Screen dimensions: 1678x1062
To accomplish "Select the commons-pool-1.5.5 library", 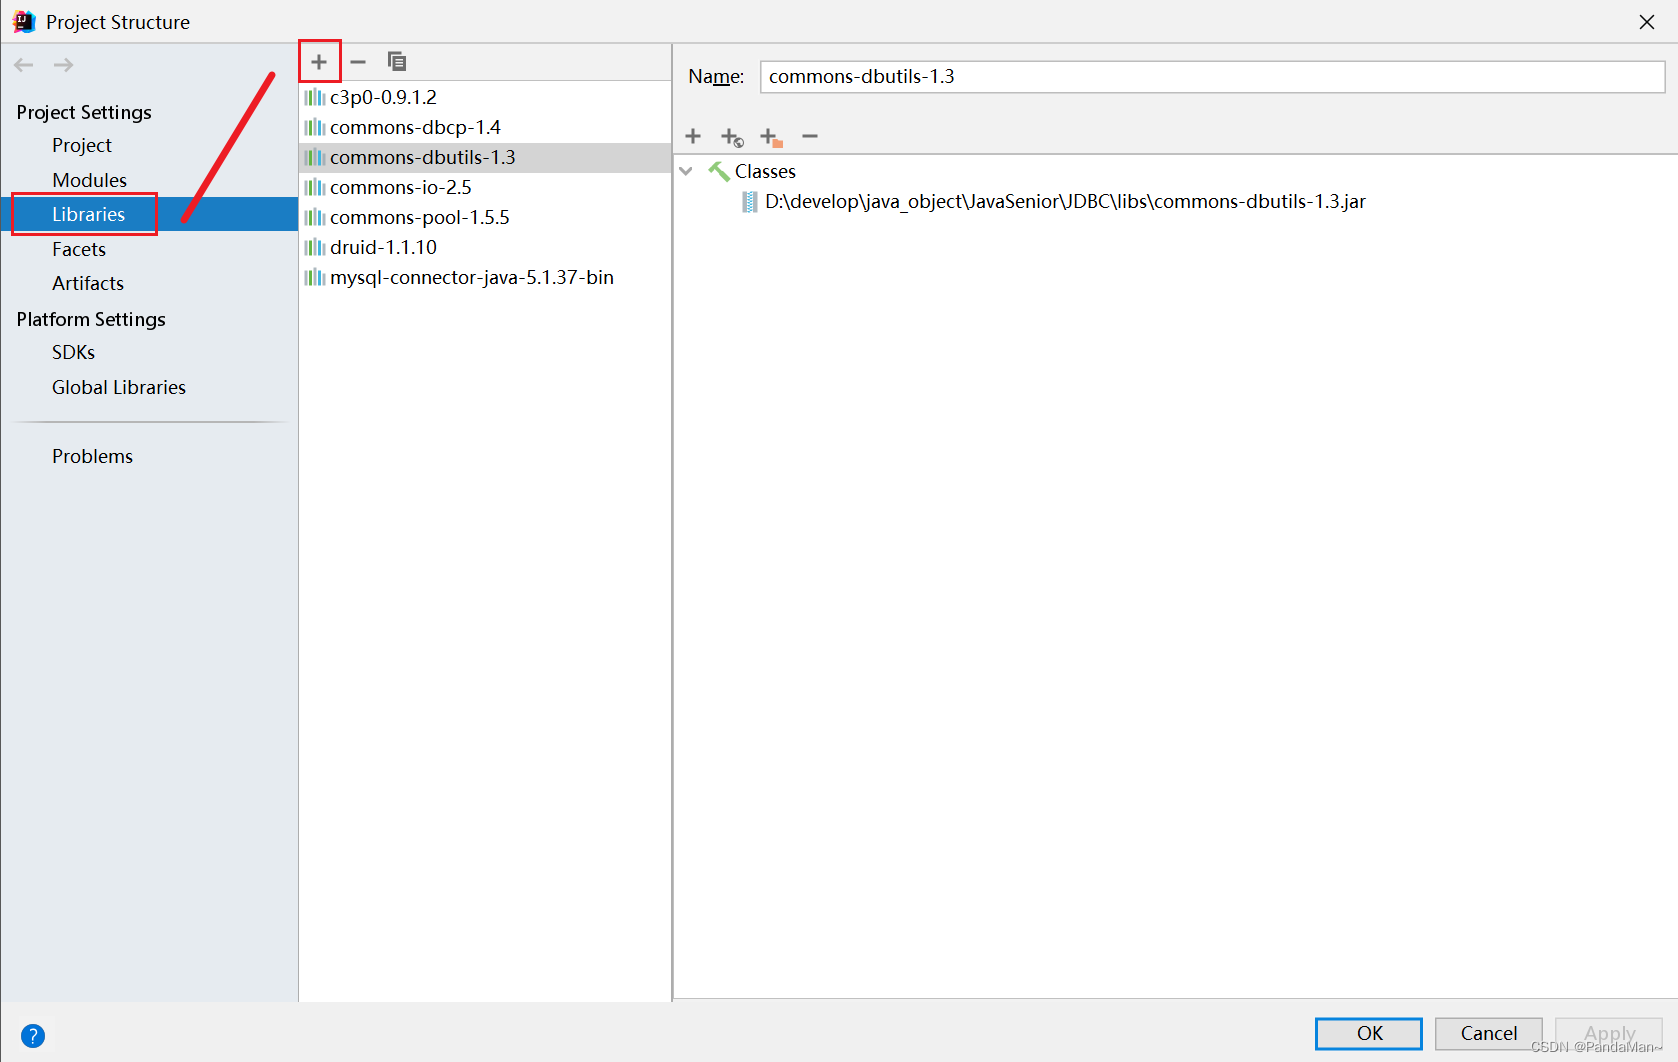I will [x=485, y=217].
